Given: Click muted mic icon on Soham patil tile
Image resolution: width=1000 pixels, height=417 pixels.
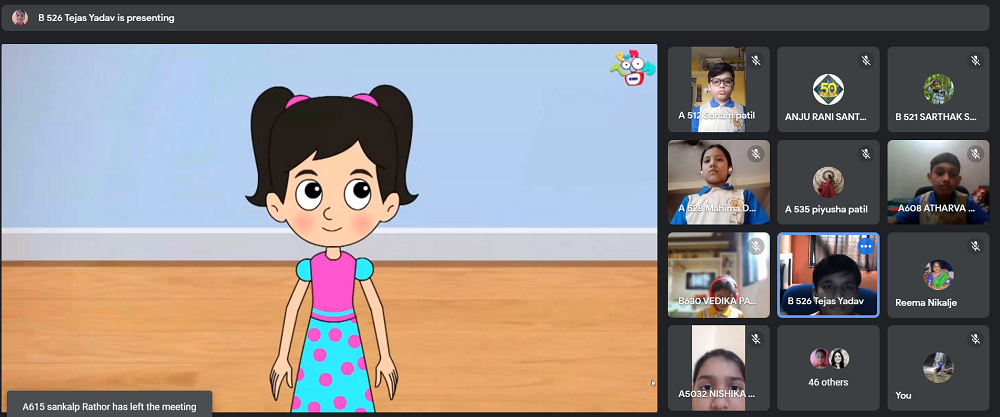Looking at the screenshot, I should tap(756, 61).
